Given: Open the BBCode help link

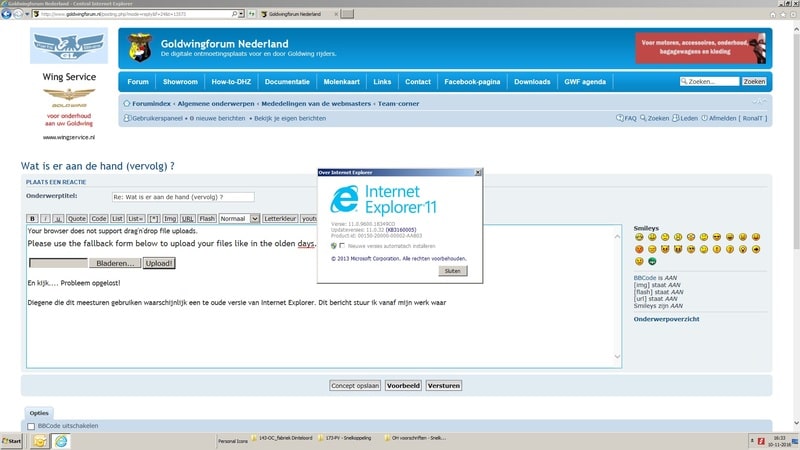Looking at the screenshot, I should tap(644, 278).
